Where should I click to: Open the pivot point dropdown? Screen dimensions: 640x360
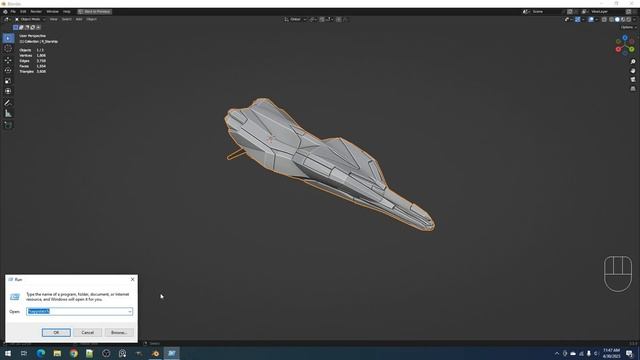(x=313, y=19)
